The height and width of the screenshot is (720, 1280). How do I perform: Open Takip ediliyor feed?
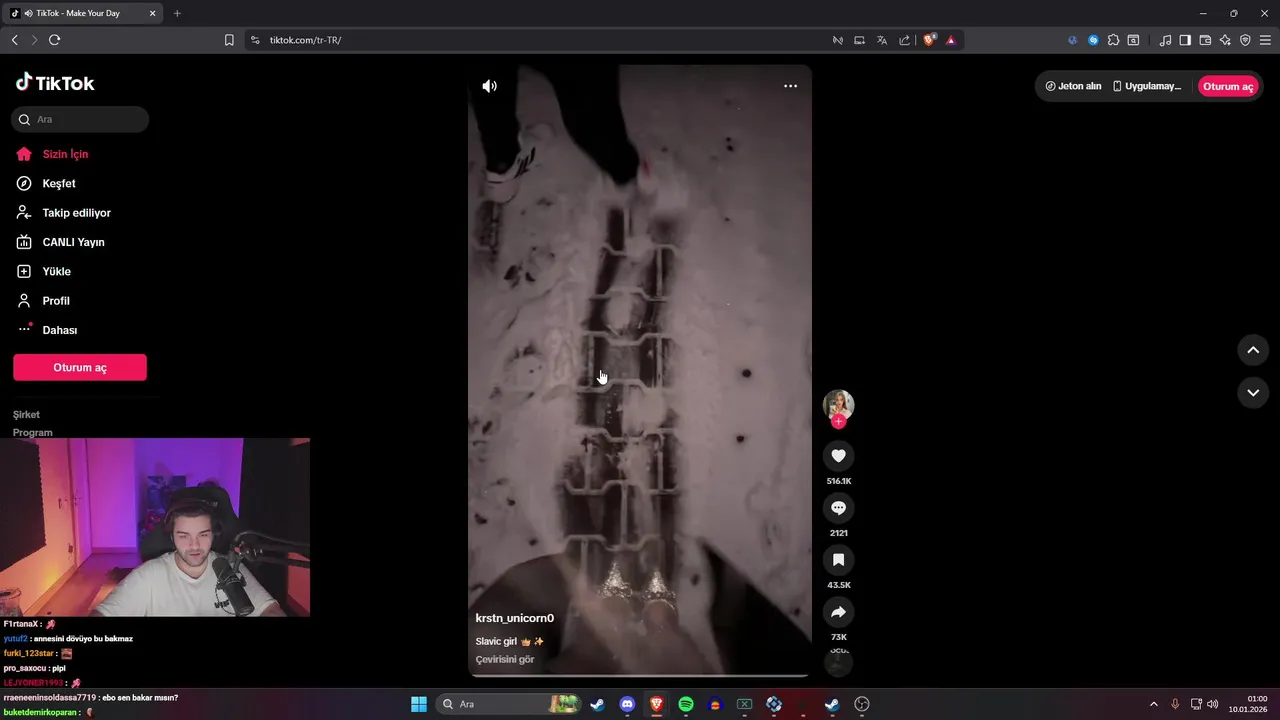pyautogui.click(x=76, y=213)
